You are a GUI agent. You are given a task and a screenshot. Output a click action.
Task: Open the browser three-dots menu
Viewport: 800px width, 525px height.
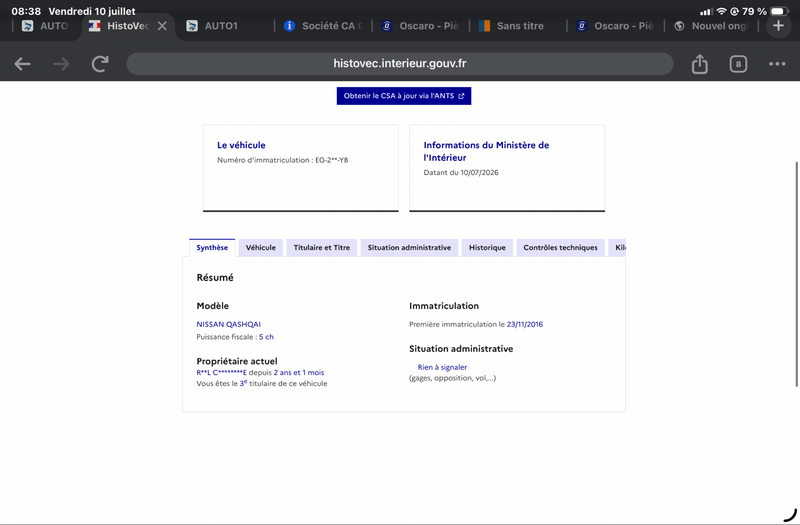(777, 64)
